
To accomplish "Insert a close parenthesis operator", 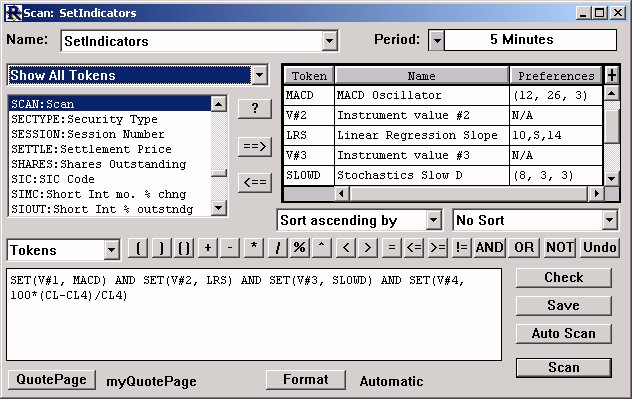I will 161,248.
